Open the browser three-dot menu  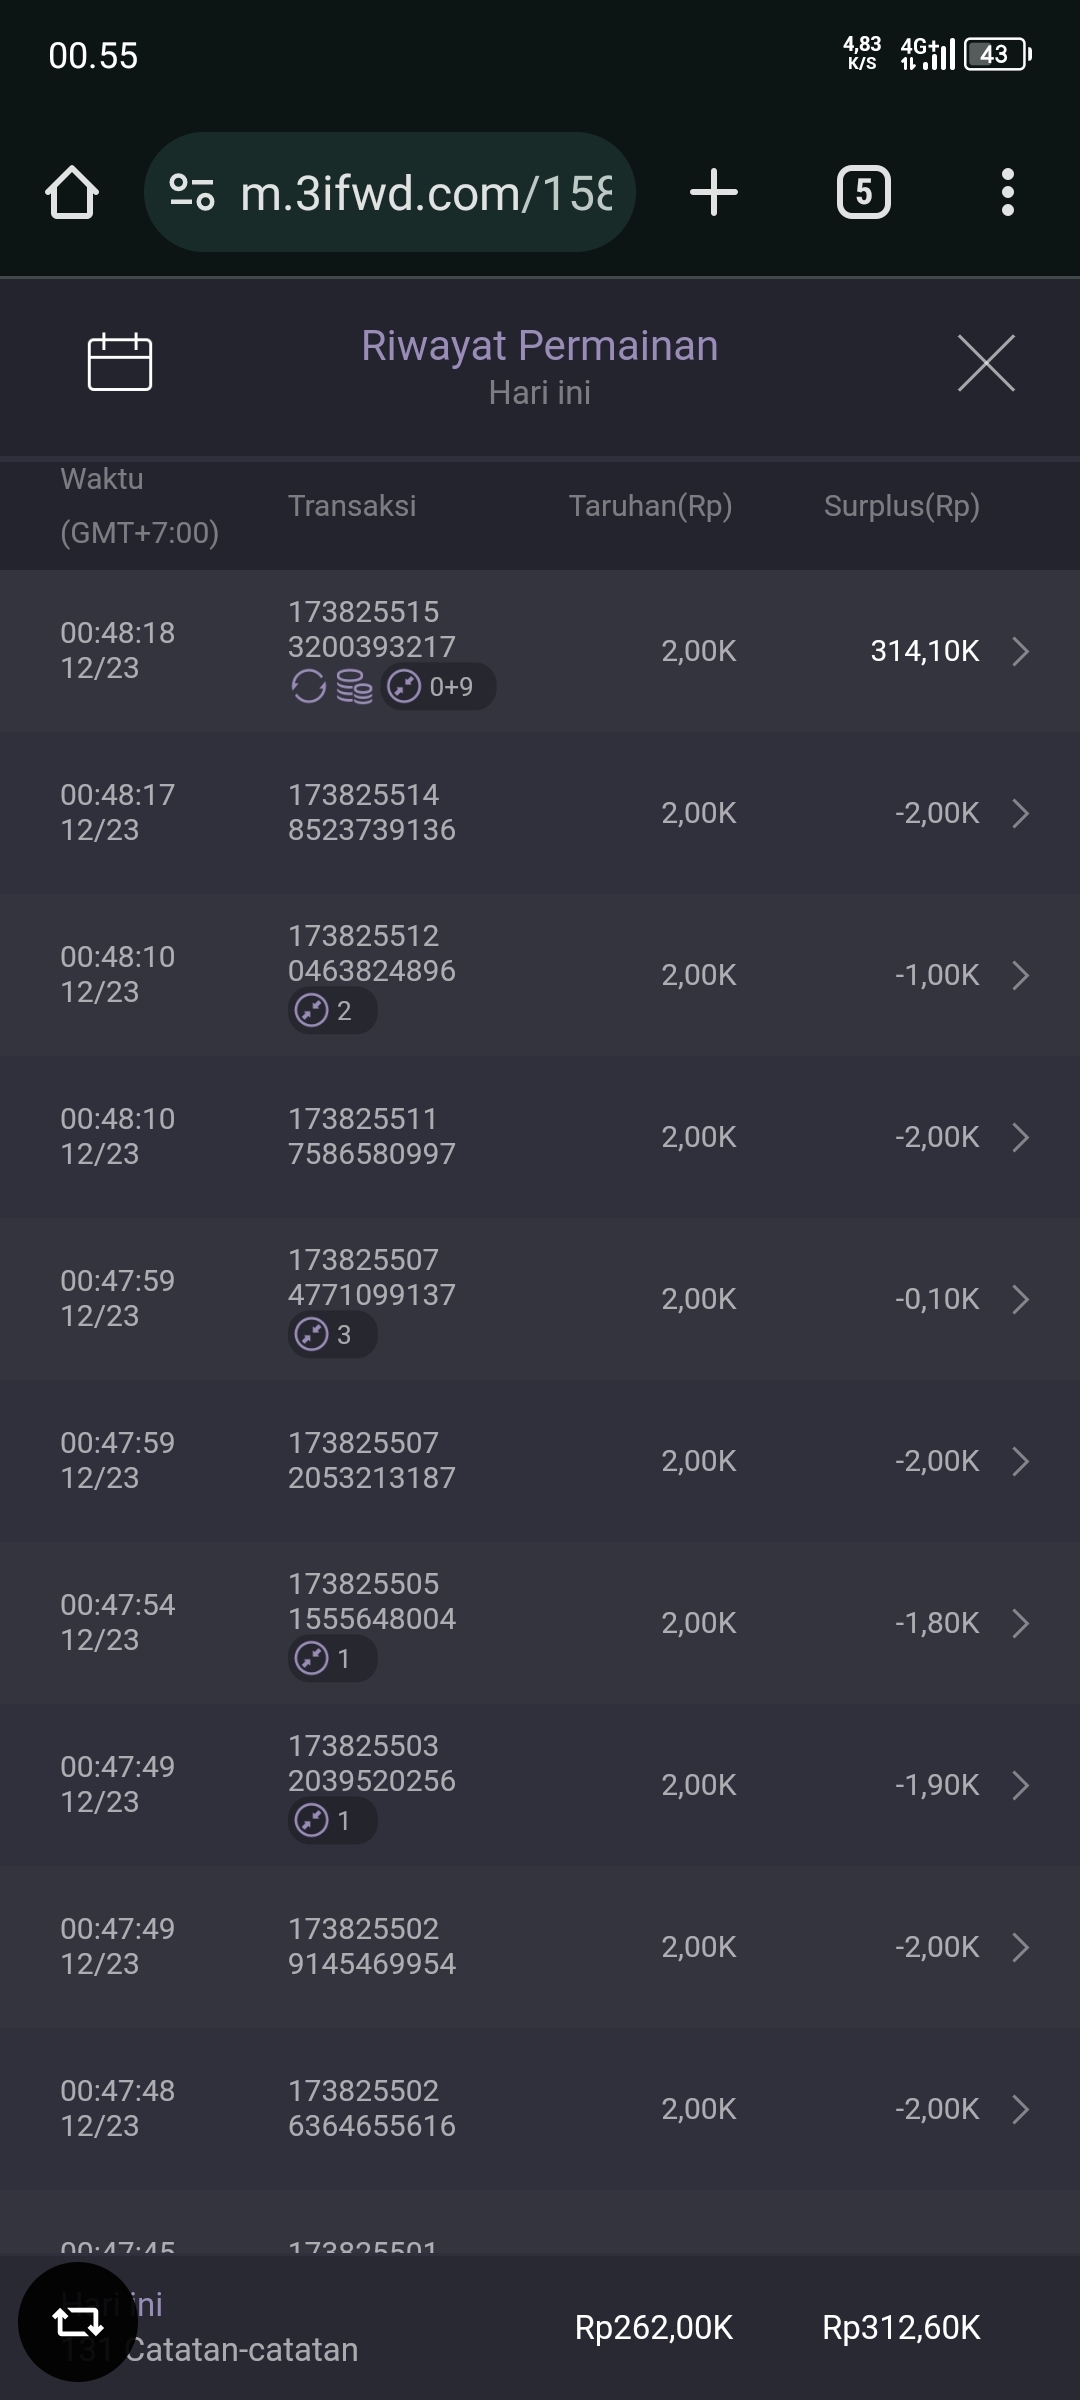(x=1007, y=192)
